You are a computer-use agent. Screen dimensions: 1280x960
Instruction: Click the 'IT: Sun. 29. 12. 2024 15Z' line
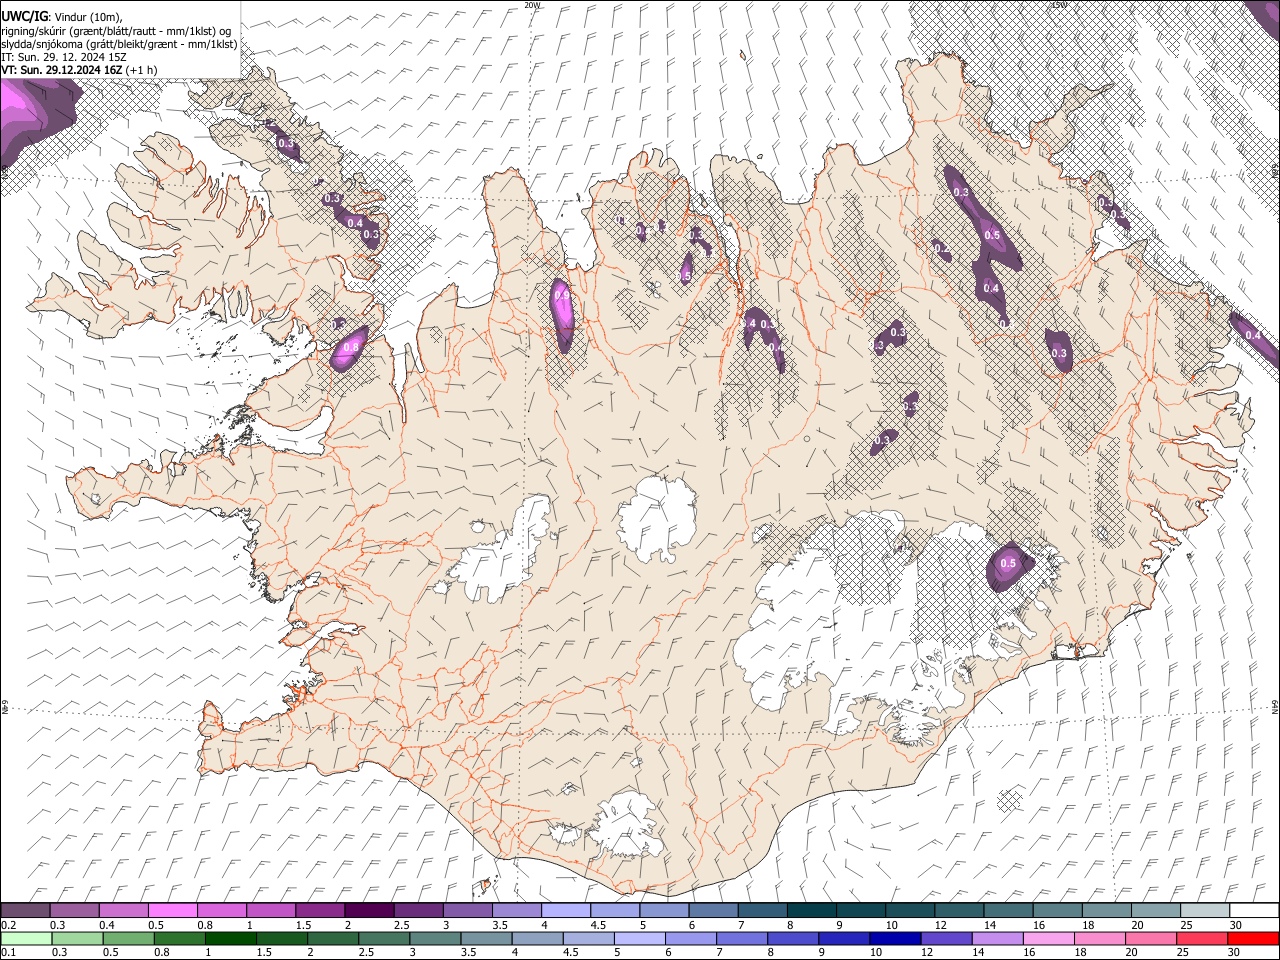click(x=64, y=58)
